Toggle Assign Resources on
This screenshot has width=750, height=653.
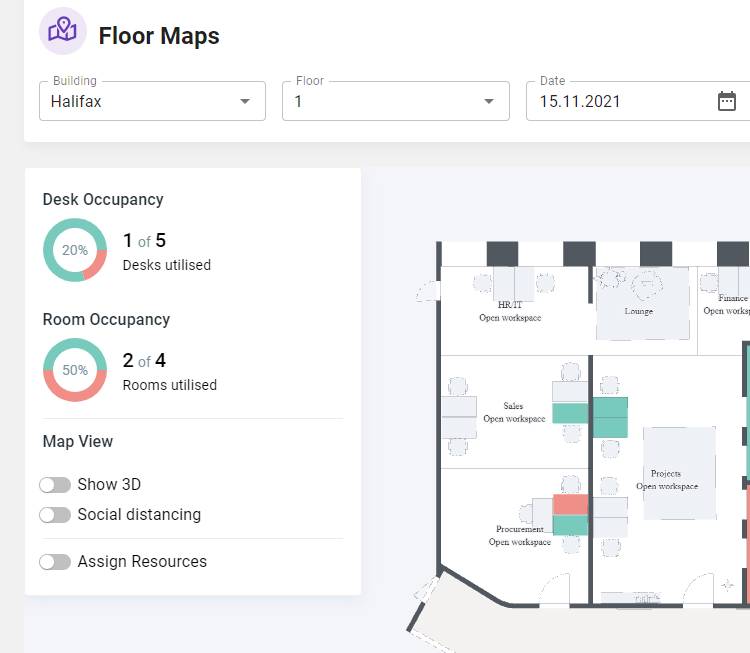[55, 562]
